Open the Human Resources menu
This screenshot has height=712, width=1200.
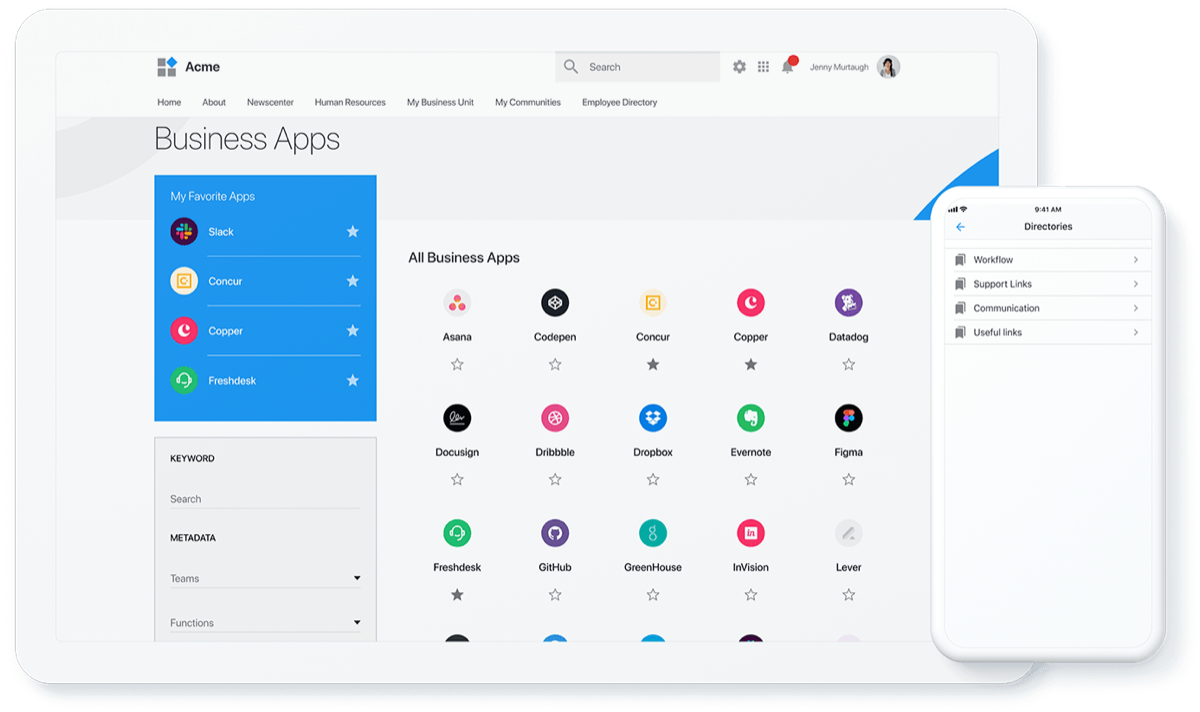pyautogui.click(x=350, y=102)
